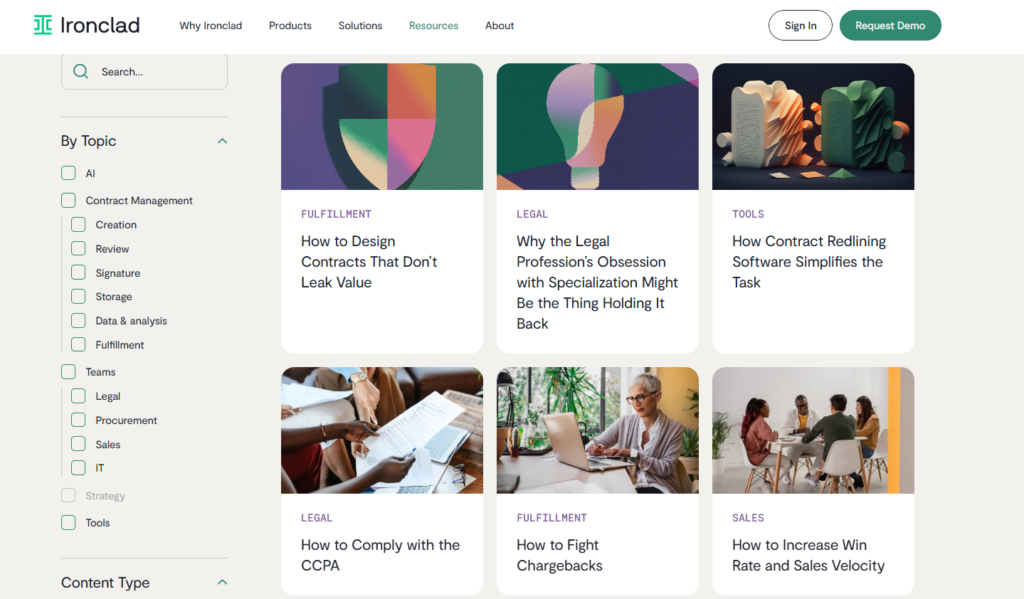Viewport: 1024px width, 599px height.
Task: Select the Fulfillment filter checkbox
Action: (78, 345)
